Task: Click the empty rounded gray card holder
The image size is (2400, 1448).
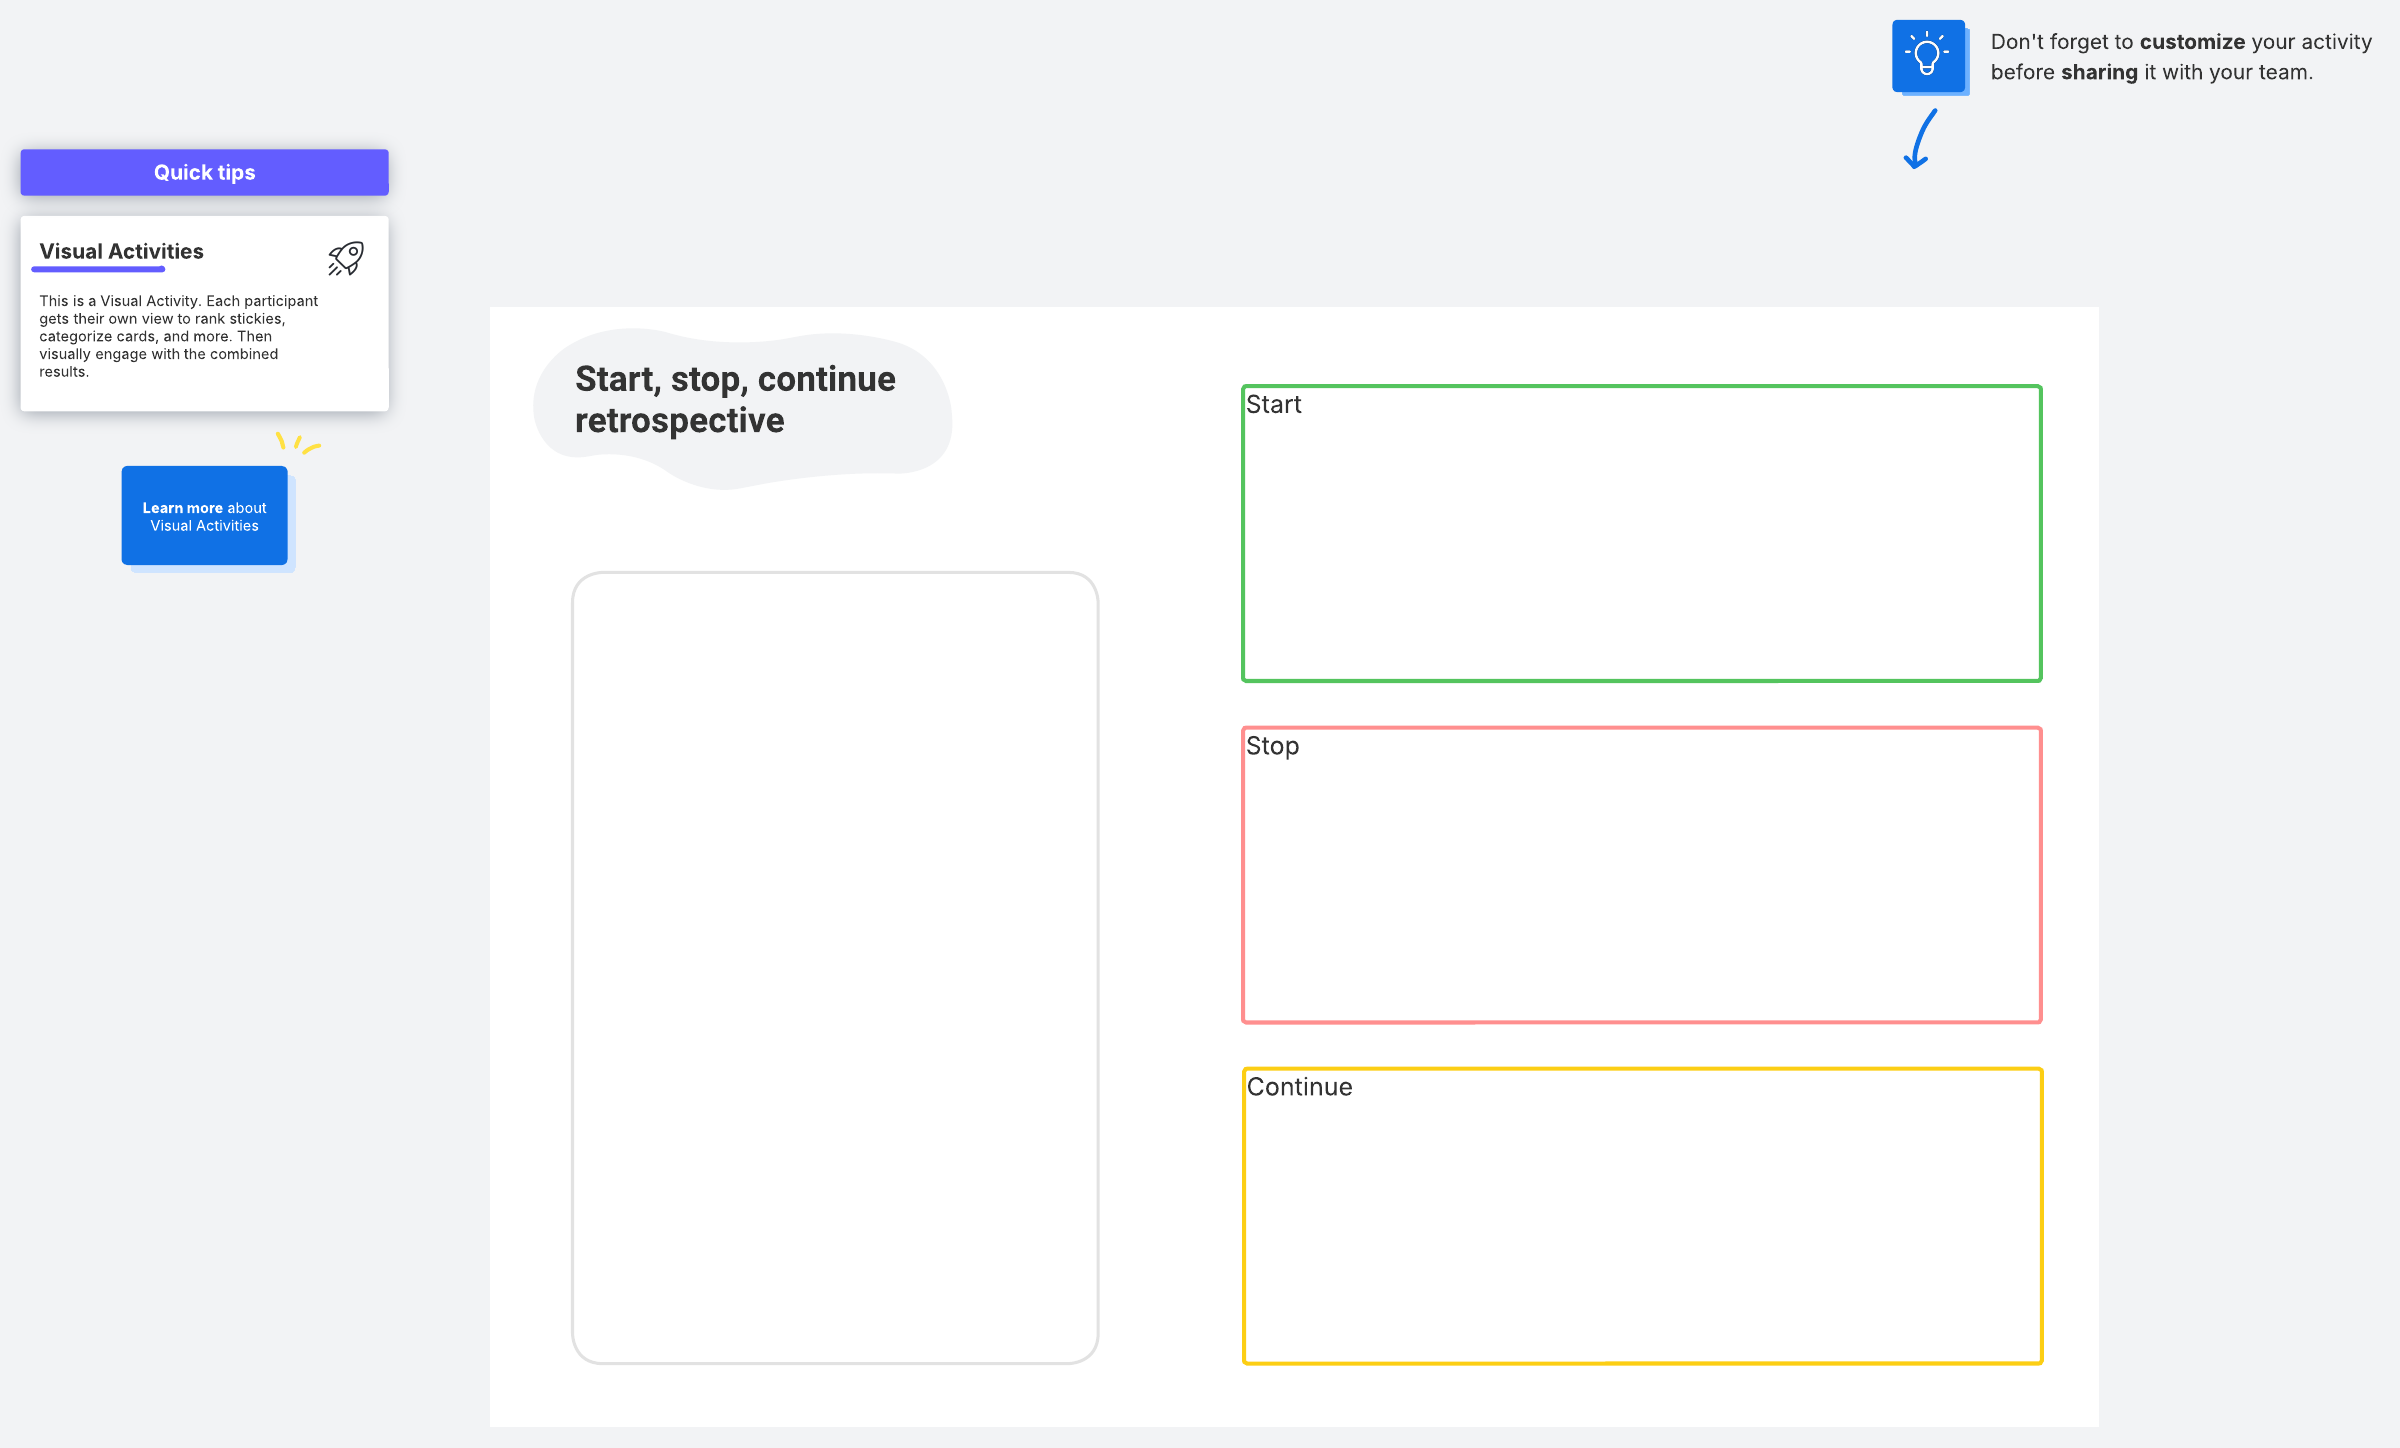Action: coord(835,967)
